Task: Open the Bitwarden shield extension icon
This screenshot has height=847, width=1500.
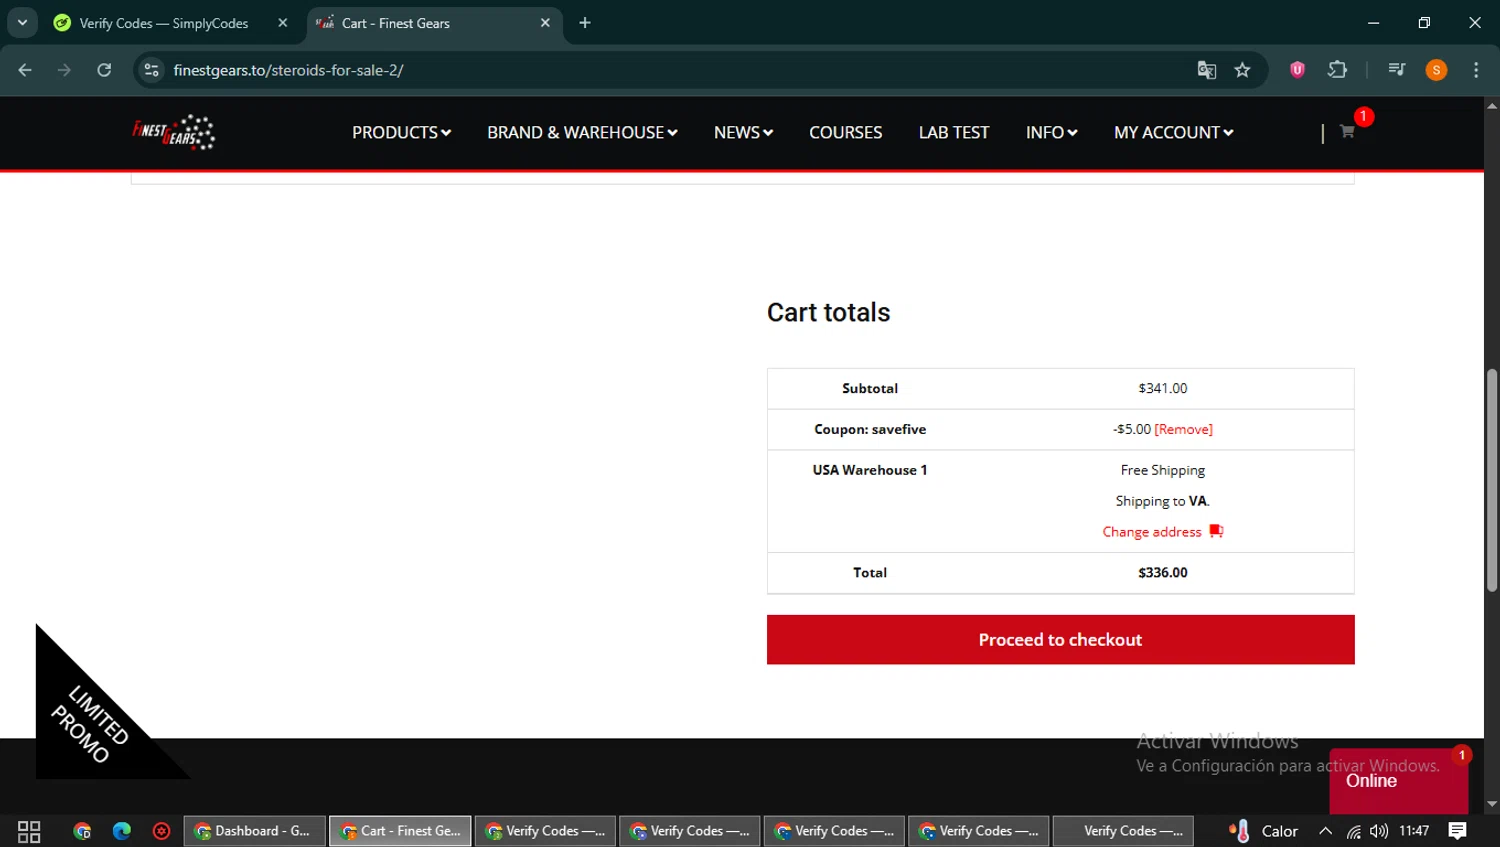Action: coord(1297,70)
